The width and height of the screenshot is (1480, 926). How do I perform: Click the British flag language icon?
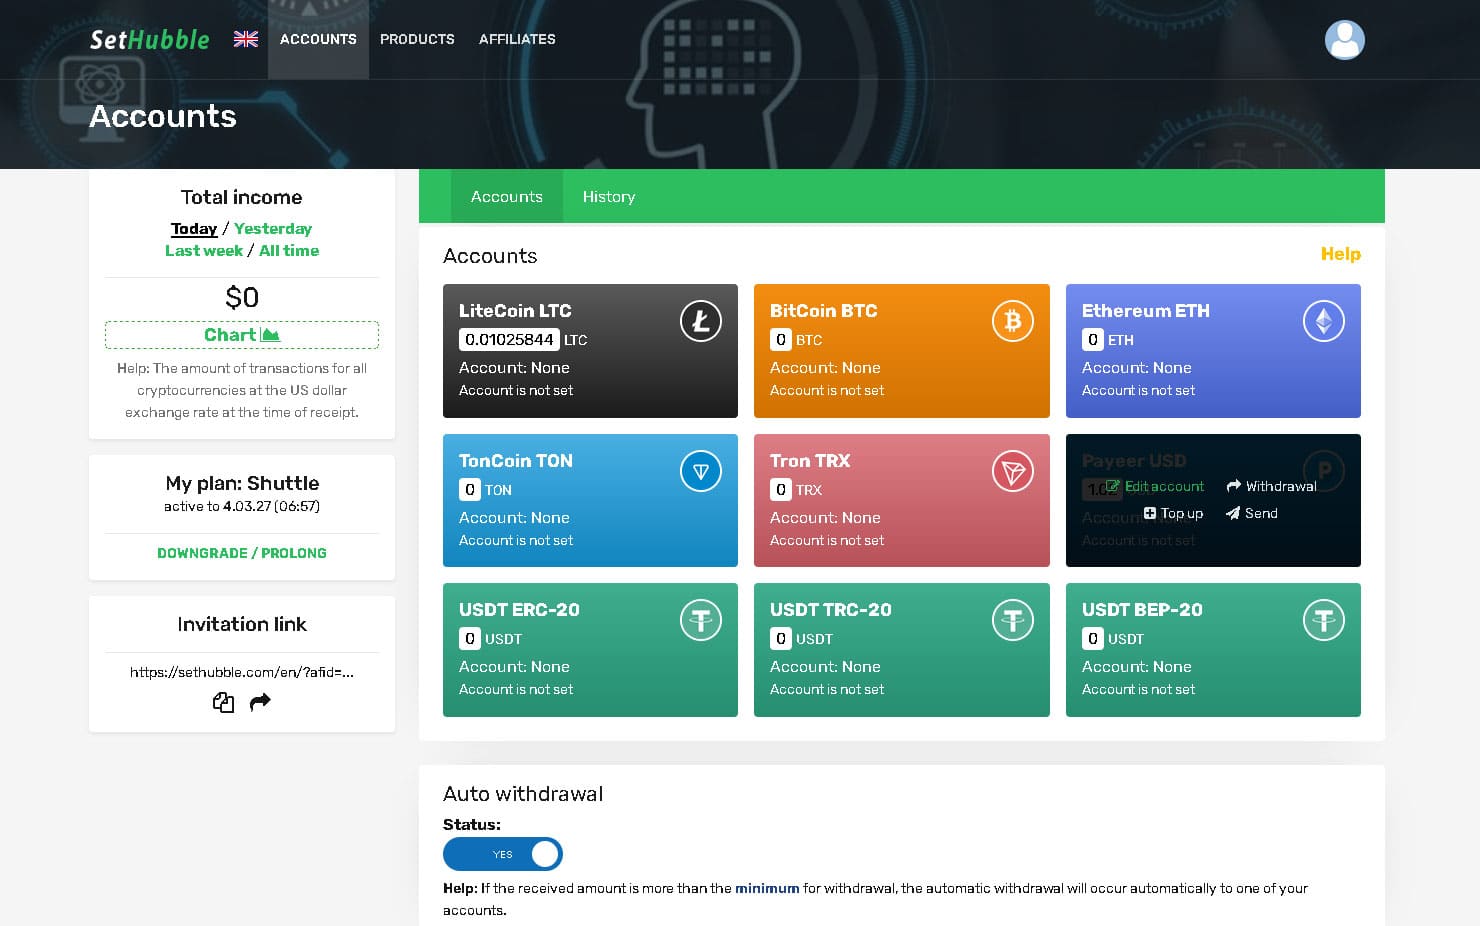click(x=245, y=39)
